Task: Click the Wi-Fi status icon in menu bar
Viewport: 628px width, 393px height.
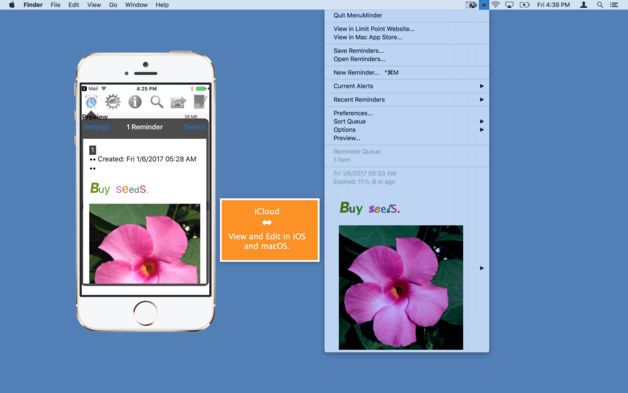Action: pos(496,5)
